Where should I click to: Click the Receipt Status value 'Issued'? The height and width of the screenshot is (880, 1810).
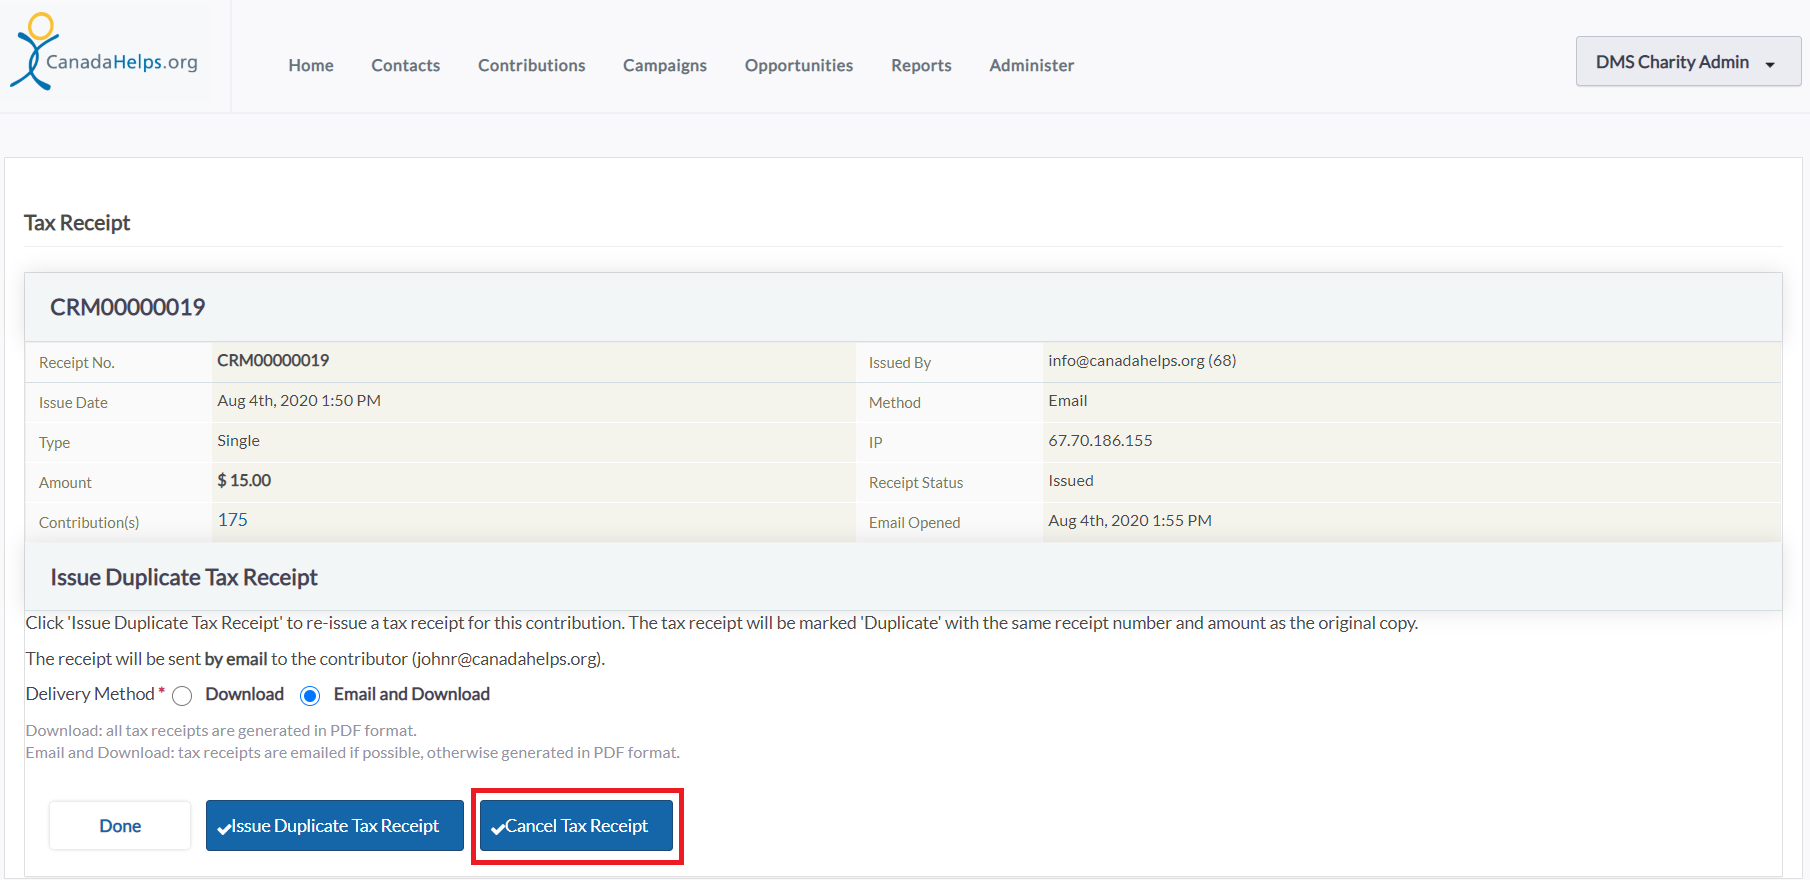[x=1071, y=480]
